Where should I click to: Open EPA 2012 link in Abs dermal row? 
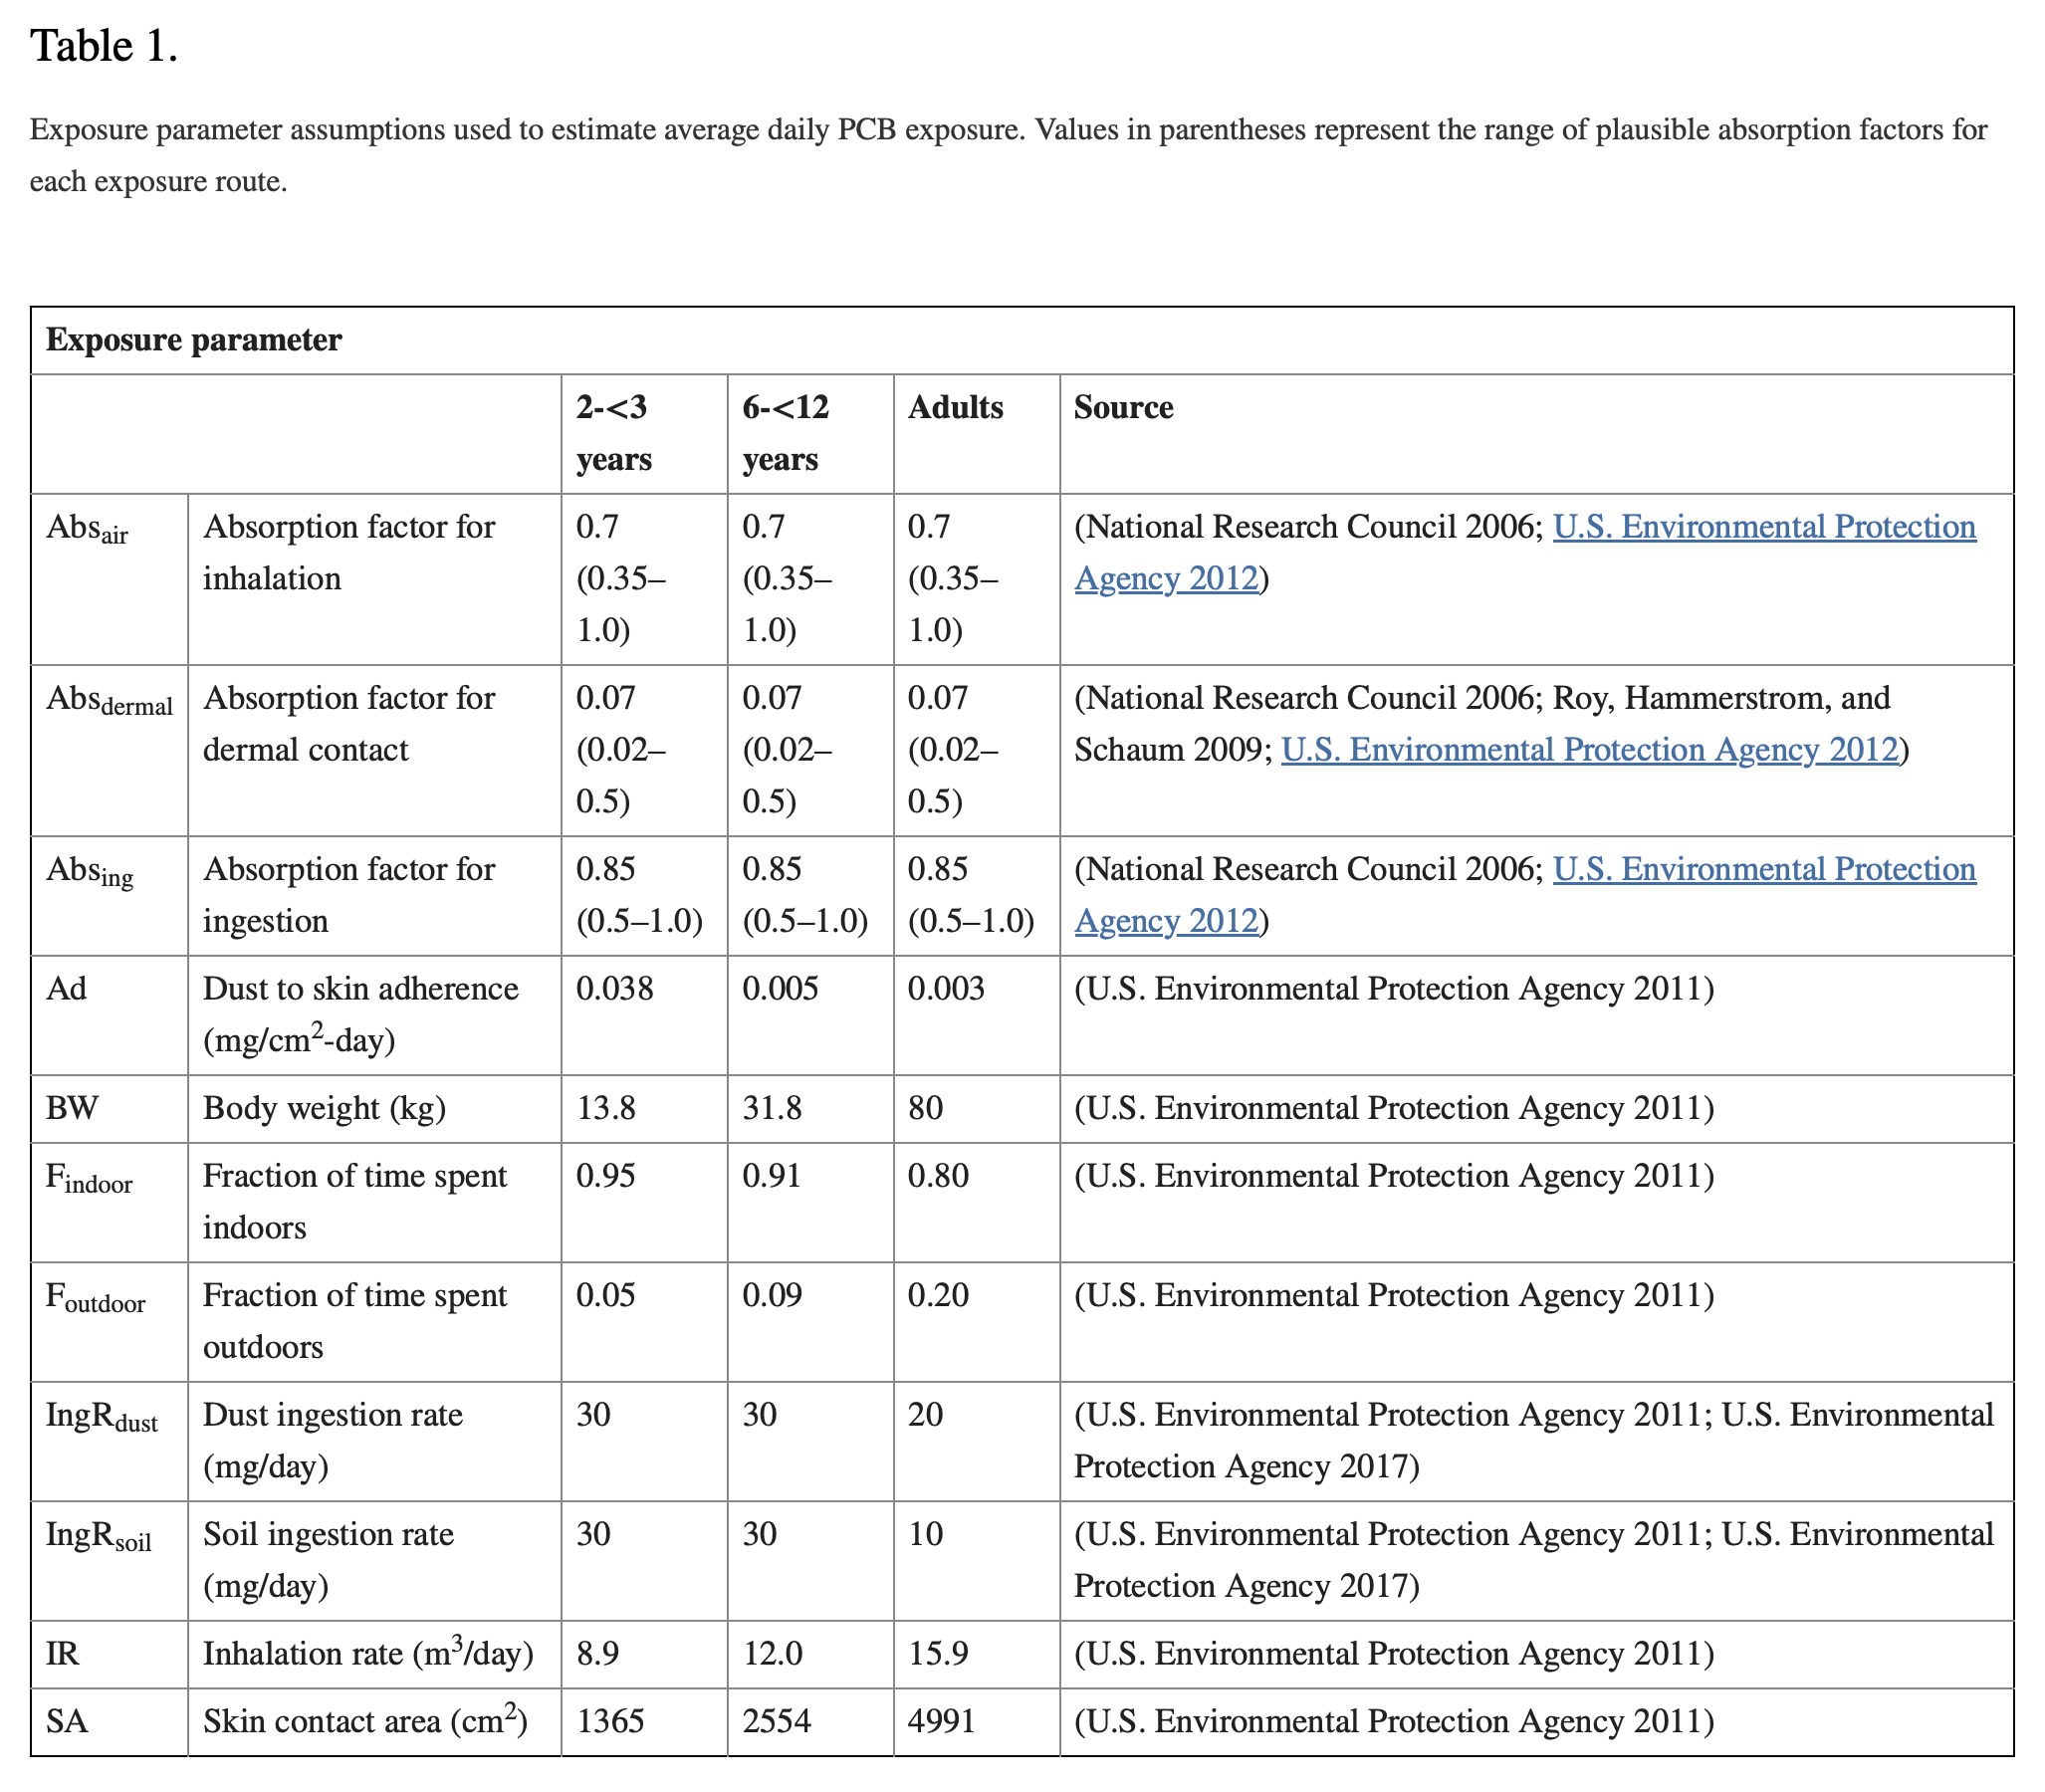tap(1589, 749)
